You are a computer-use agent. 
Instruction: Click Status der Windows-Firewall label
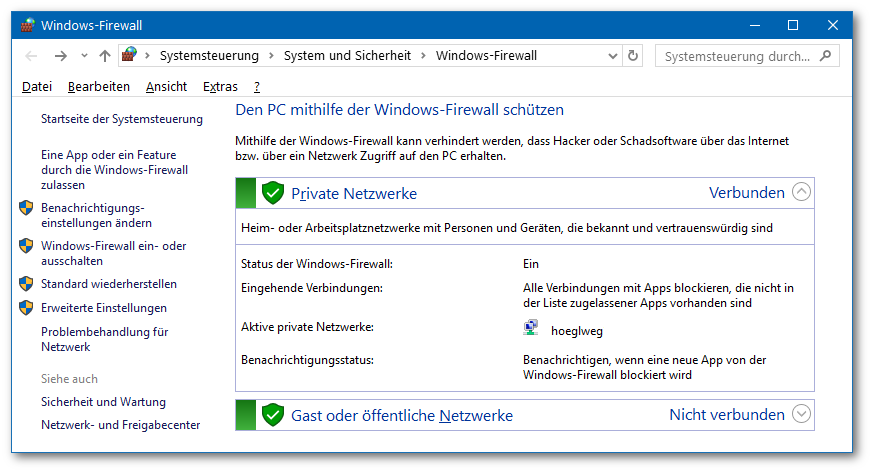(316, 264)
